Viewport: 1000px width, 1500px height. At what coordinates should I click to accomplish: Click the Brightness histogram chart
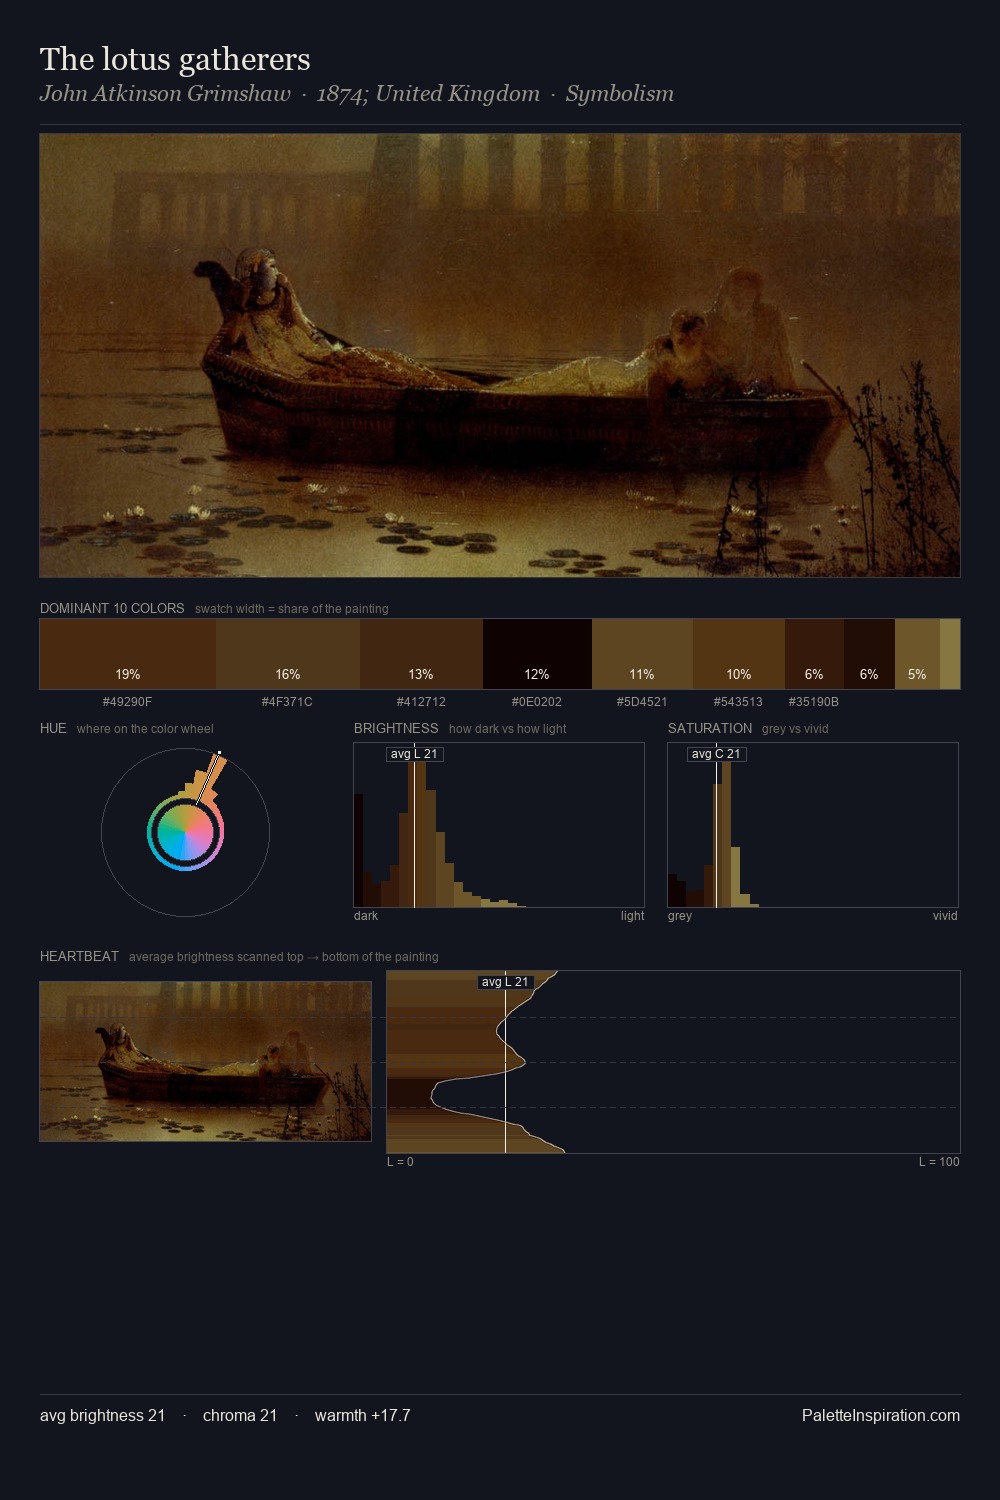499,825
